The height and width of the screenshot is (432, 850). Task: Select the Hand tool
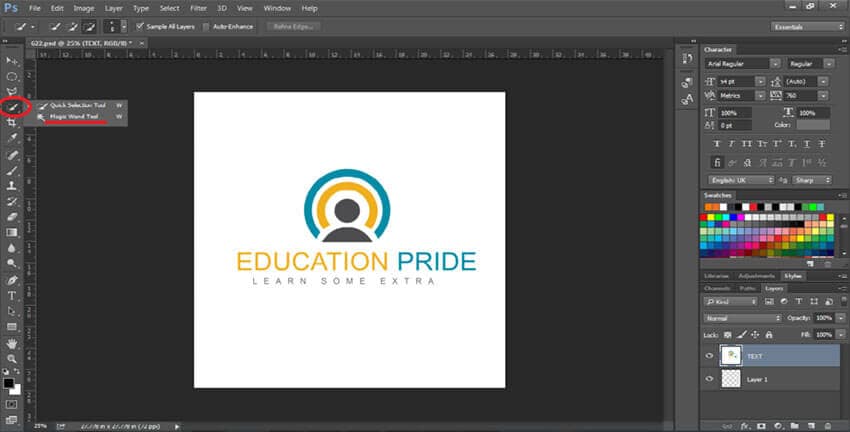click(x=11, y=343)
